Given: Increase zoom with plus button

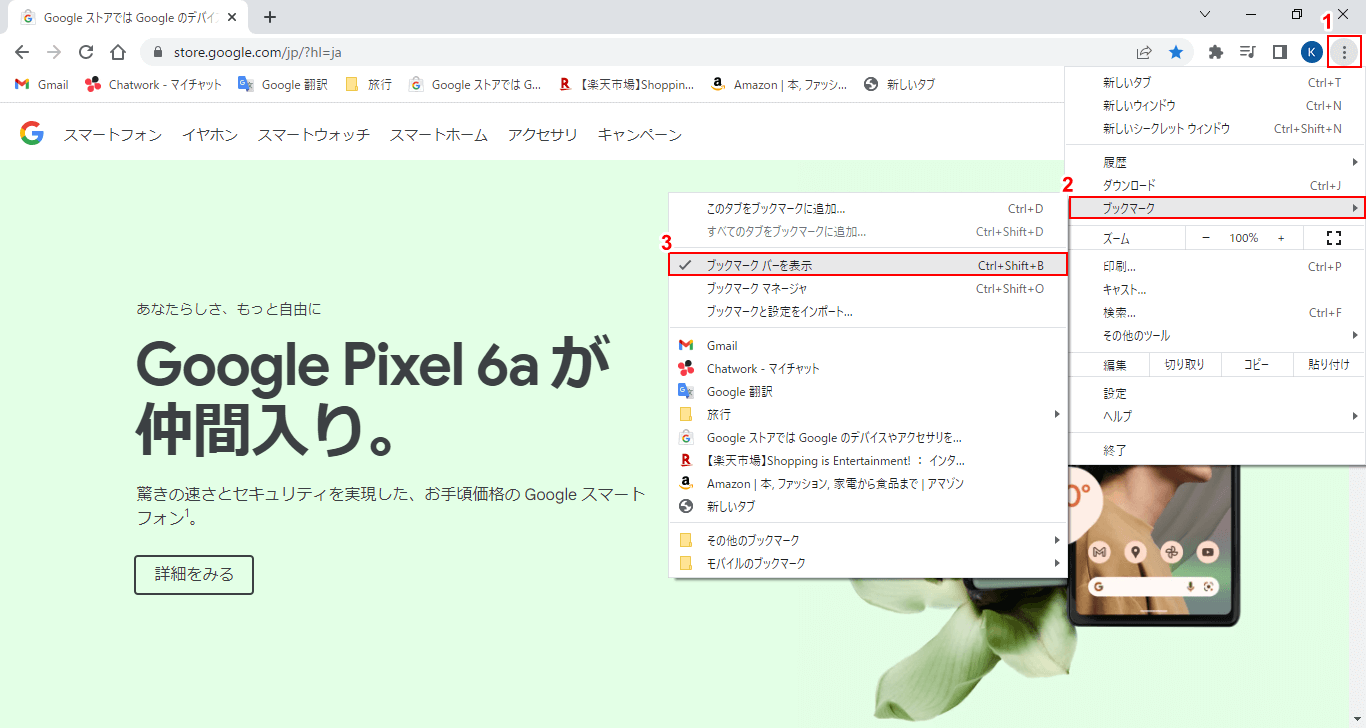Looking at the screenshot, I should coord(1281,238).
